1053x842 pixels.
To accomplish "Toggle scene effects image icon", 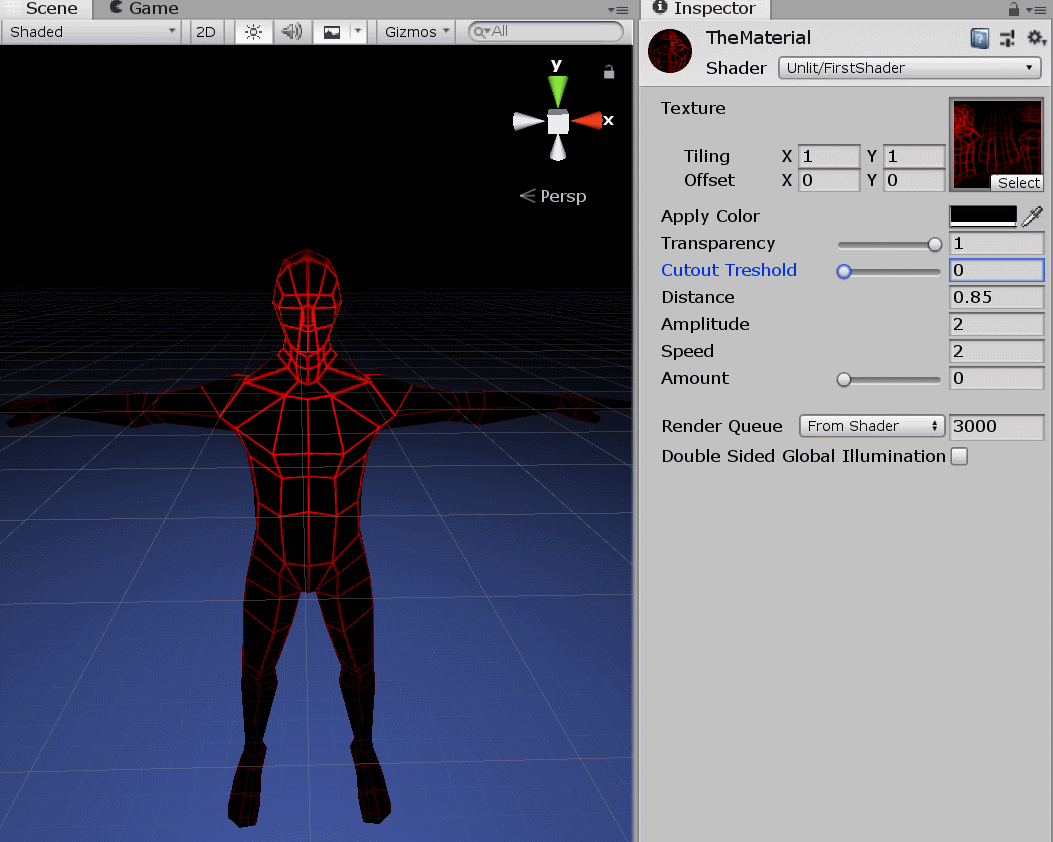I will tap(332, 32).
